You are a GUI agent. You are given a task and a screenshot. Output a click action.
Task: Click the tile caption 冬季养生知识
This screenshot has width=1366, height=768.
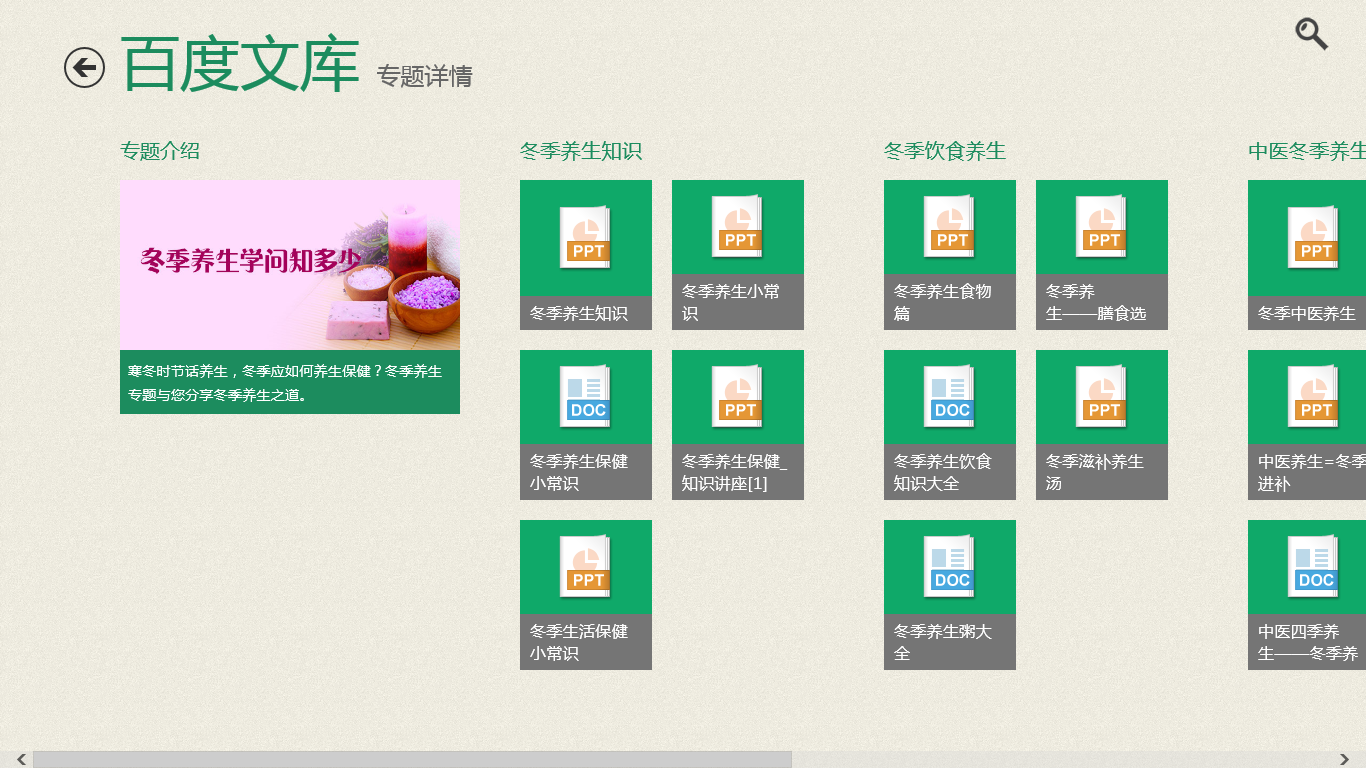point(579,313)
